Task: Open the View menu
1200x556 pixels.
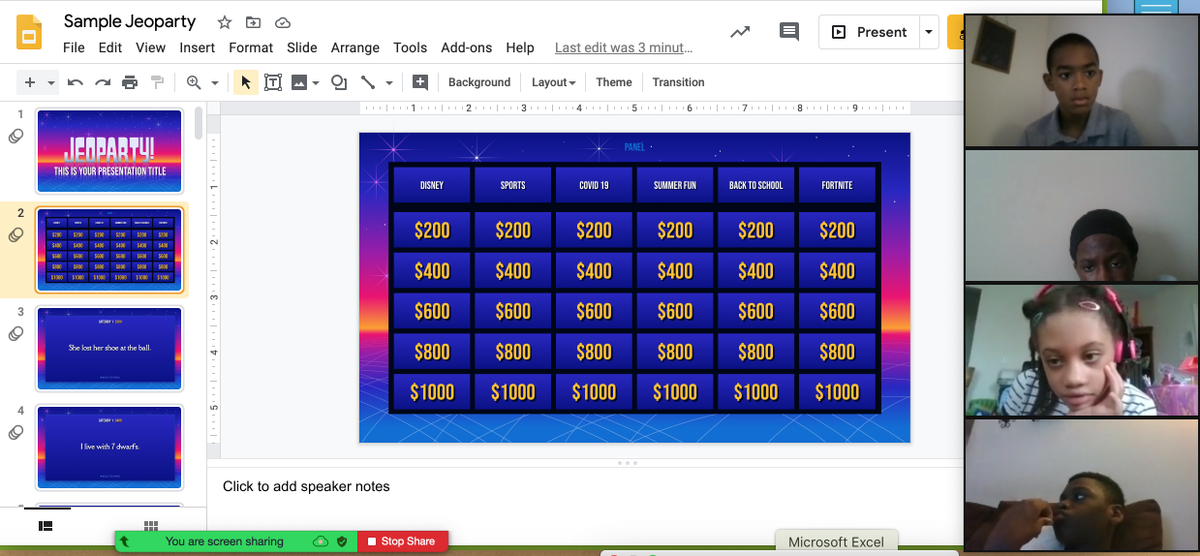Action: (x=150, y=47)
